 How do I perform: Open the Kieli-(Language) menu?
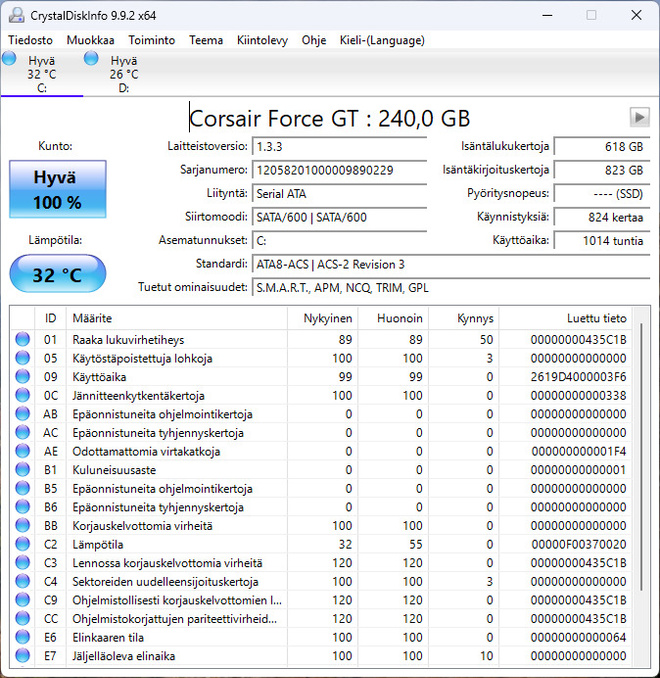click(x=382, y=40)
